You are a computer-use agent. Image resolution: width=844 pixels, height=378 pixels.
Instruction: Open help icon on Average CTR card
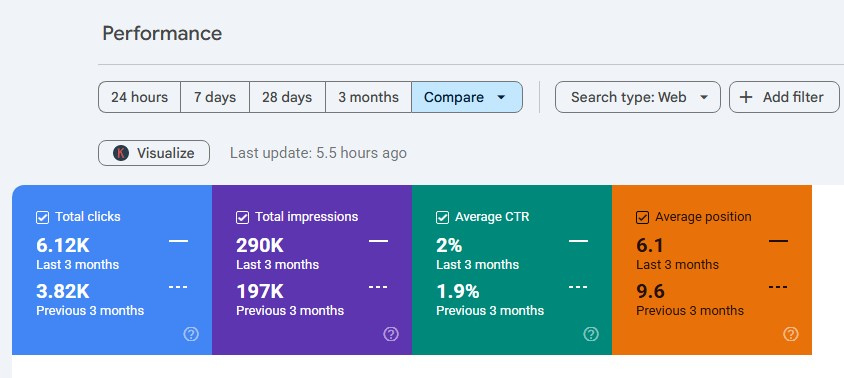tap(591, 334)
